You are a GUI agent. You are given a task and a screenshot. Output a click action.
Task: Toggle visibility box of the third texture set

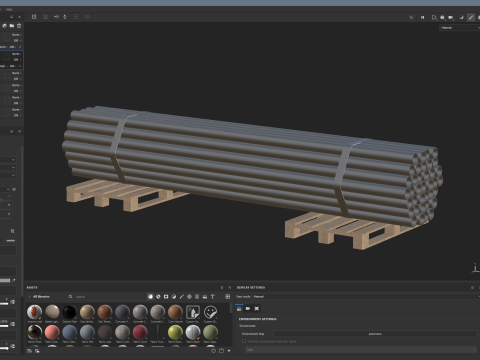click(7, 76)
